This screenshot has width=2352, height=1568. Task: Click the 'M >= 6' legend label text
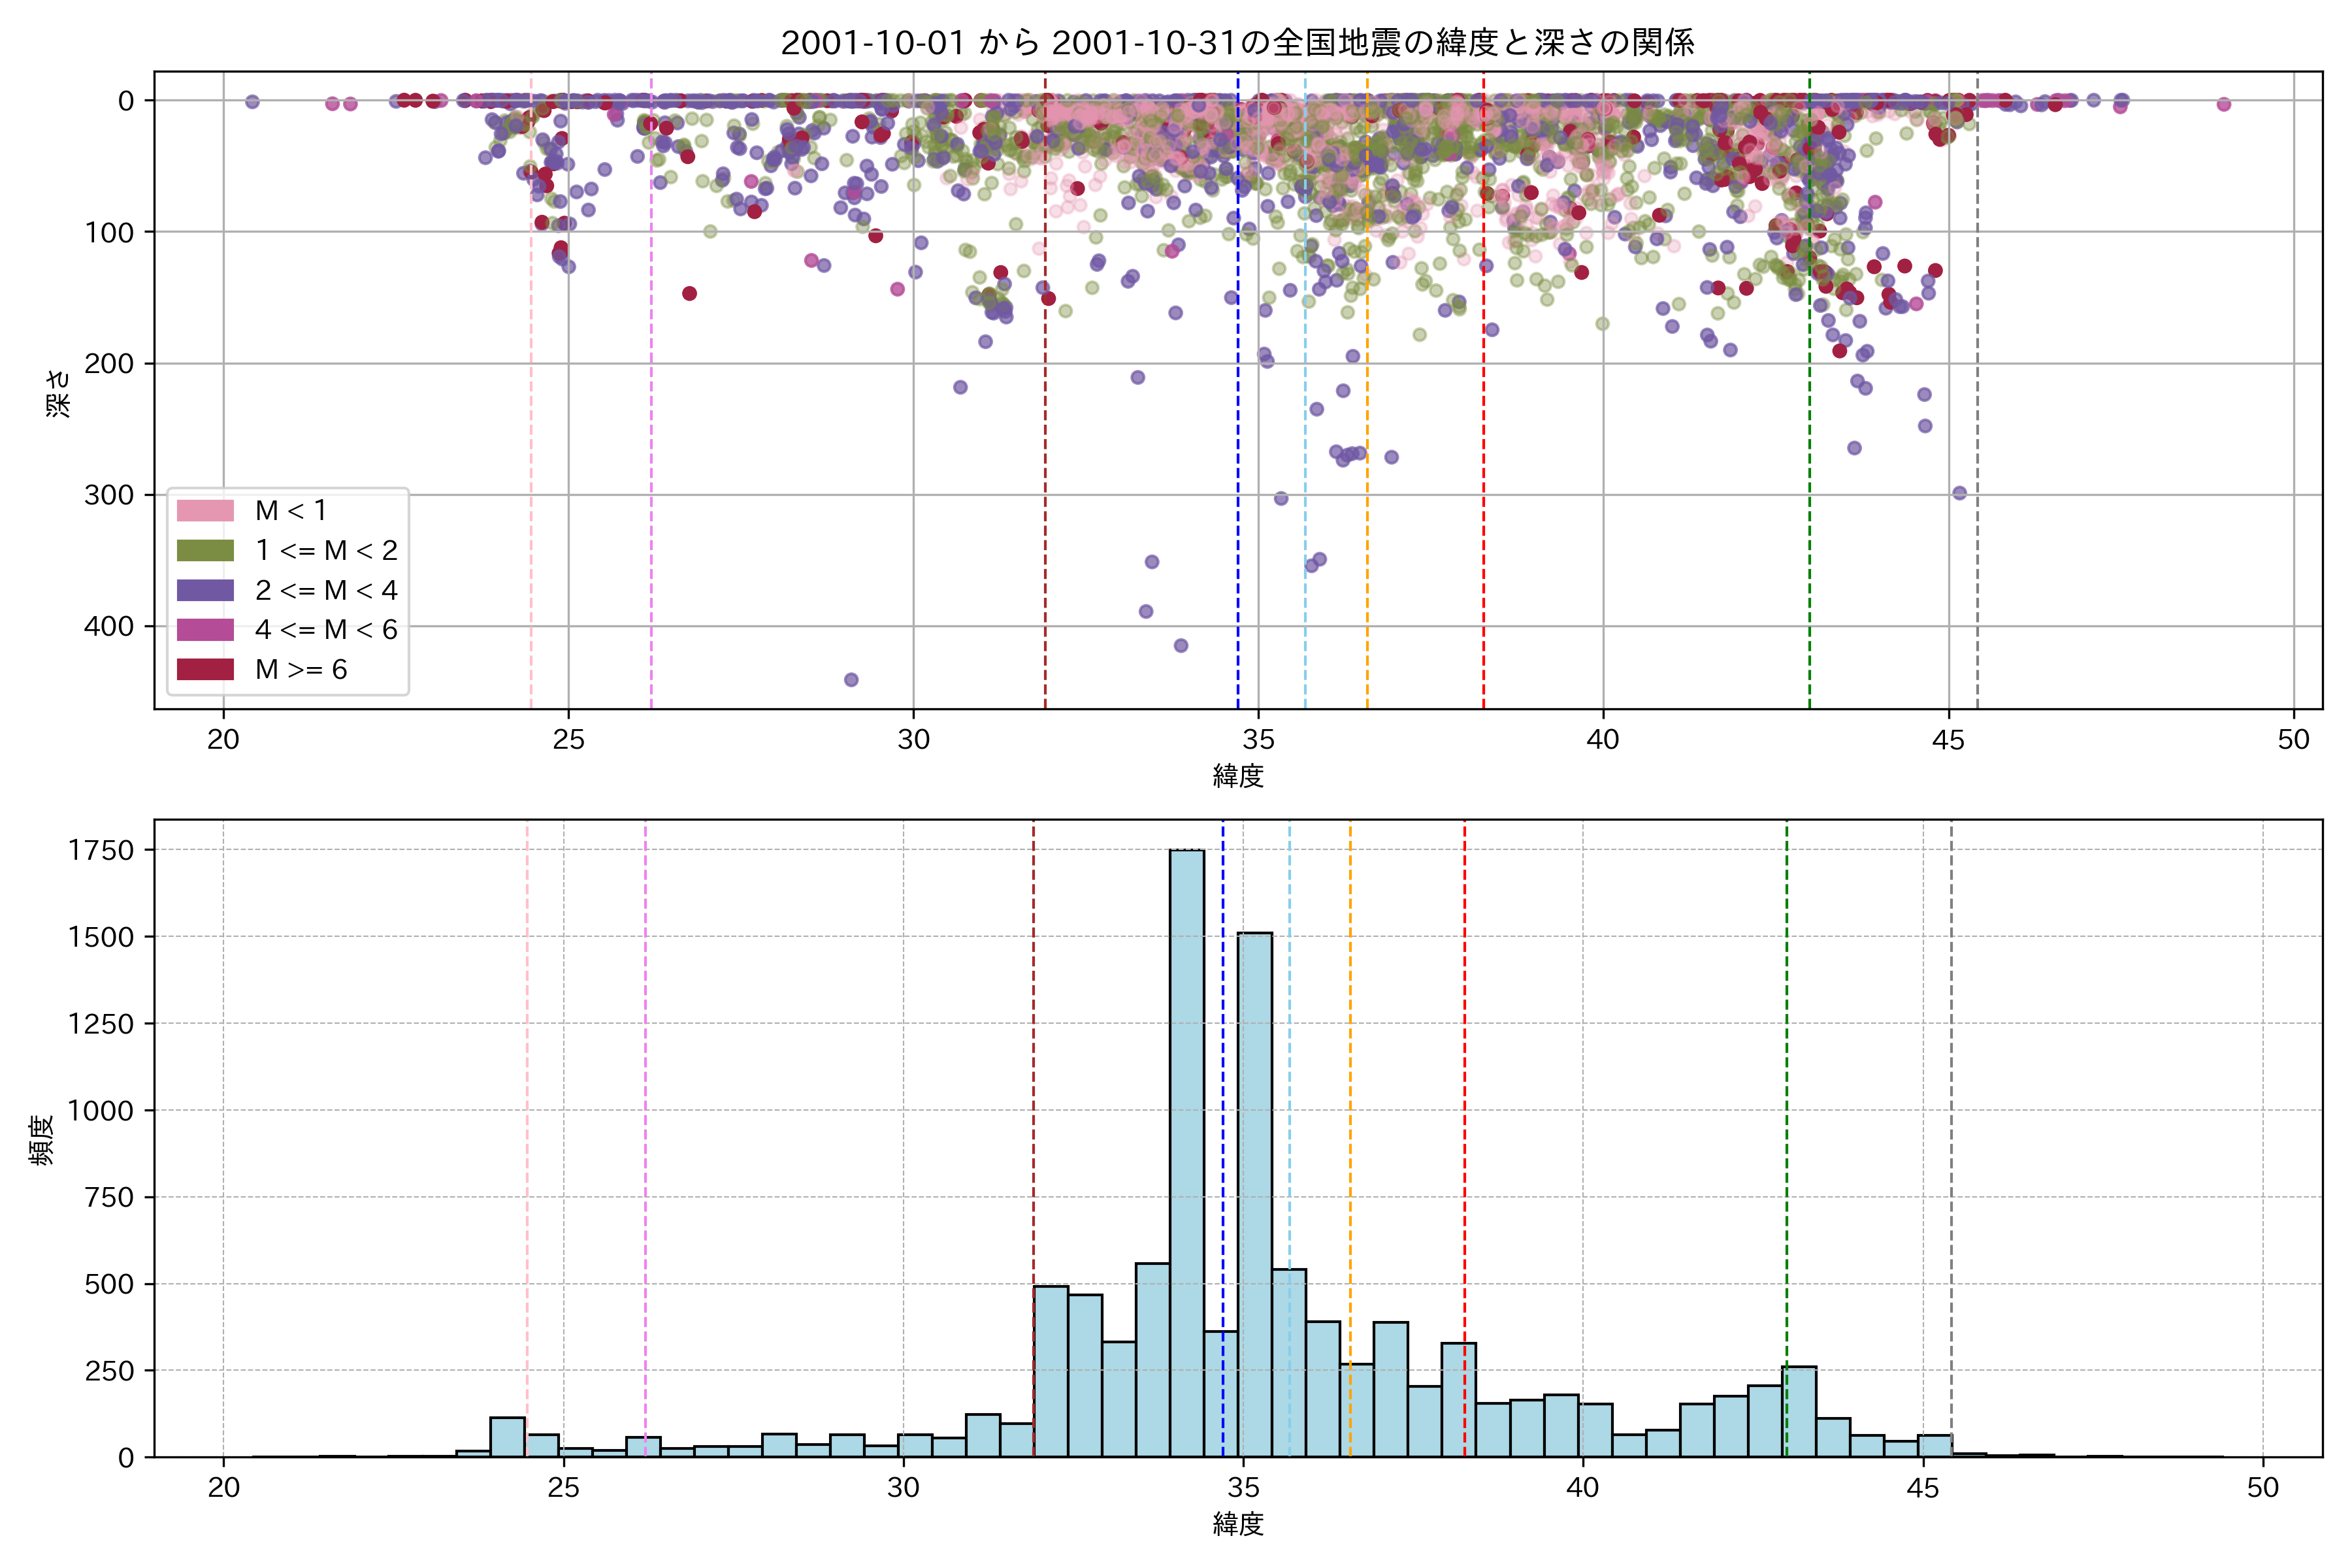coord(301,670)
